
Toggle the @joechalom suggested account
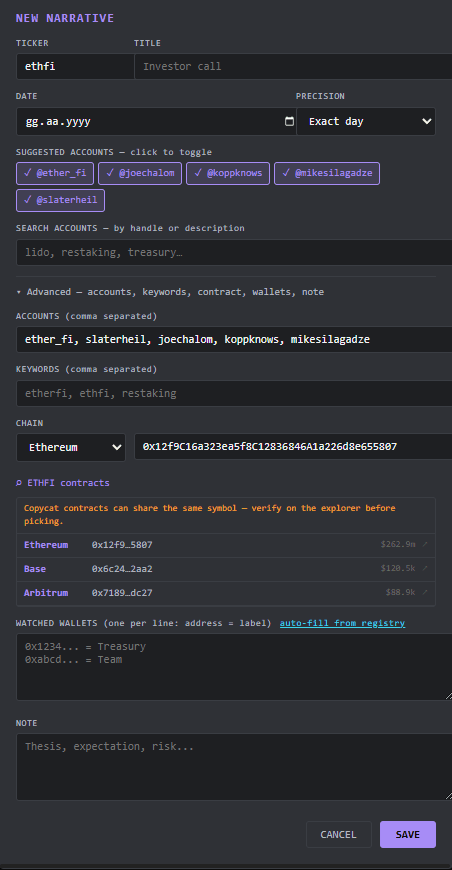[x=140, y=173]
